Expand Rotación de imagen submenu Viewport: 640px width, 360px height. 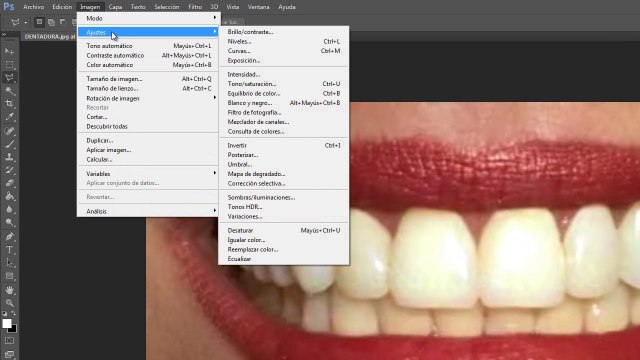pos(149,98)
